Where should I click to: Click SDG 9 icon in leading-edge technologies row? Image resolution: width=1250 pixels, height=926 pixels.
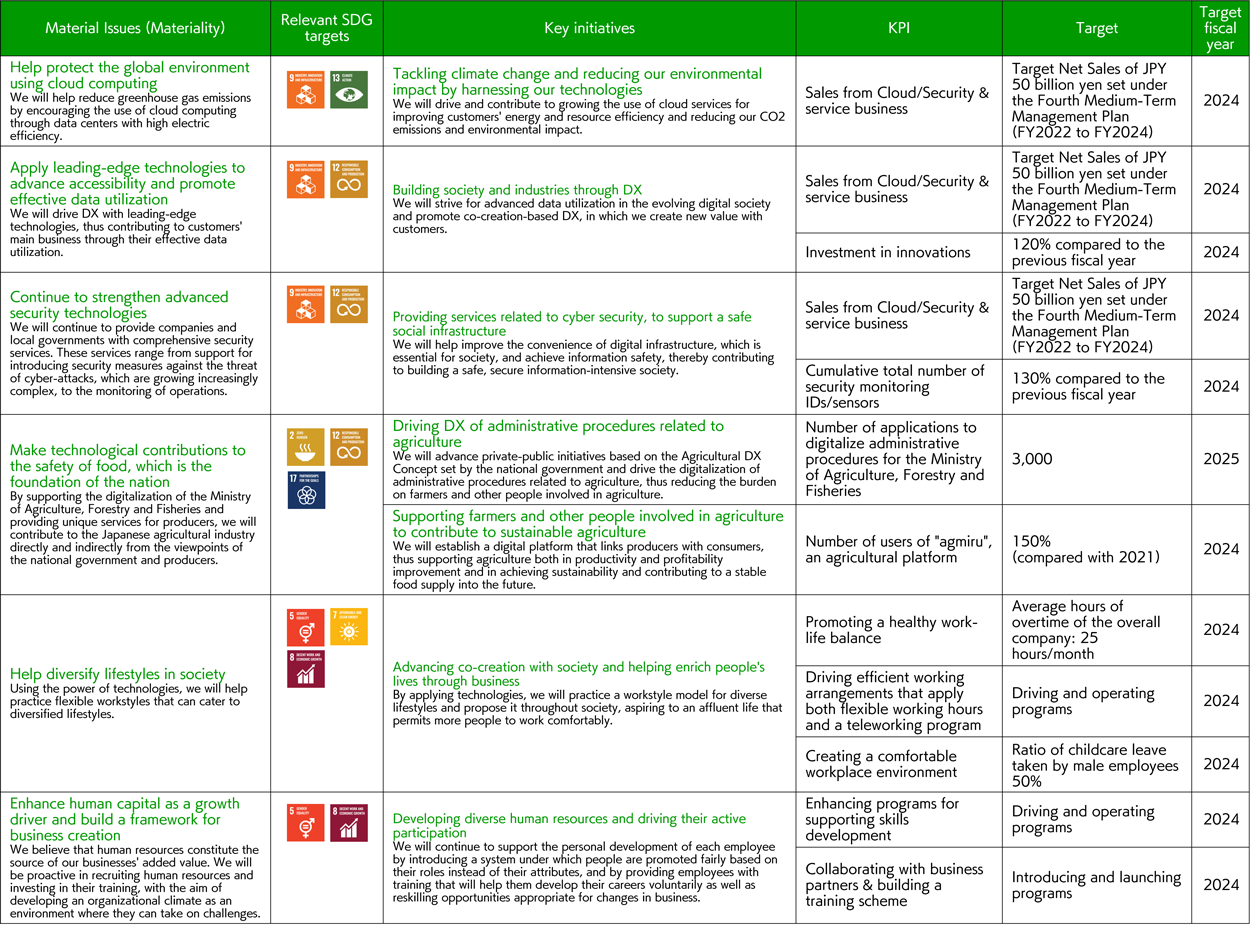tap(305, 179)
